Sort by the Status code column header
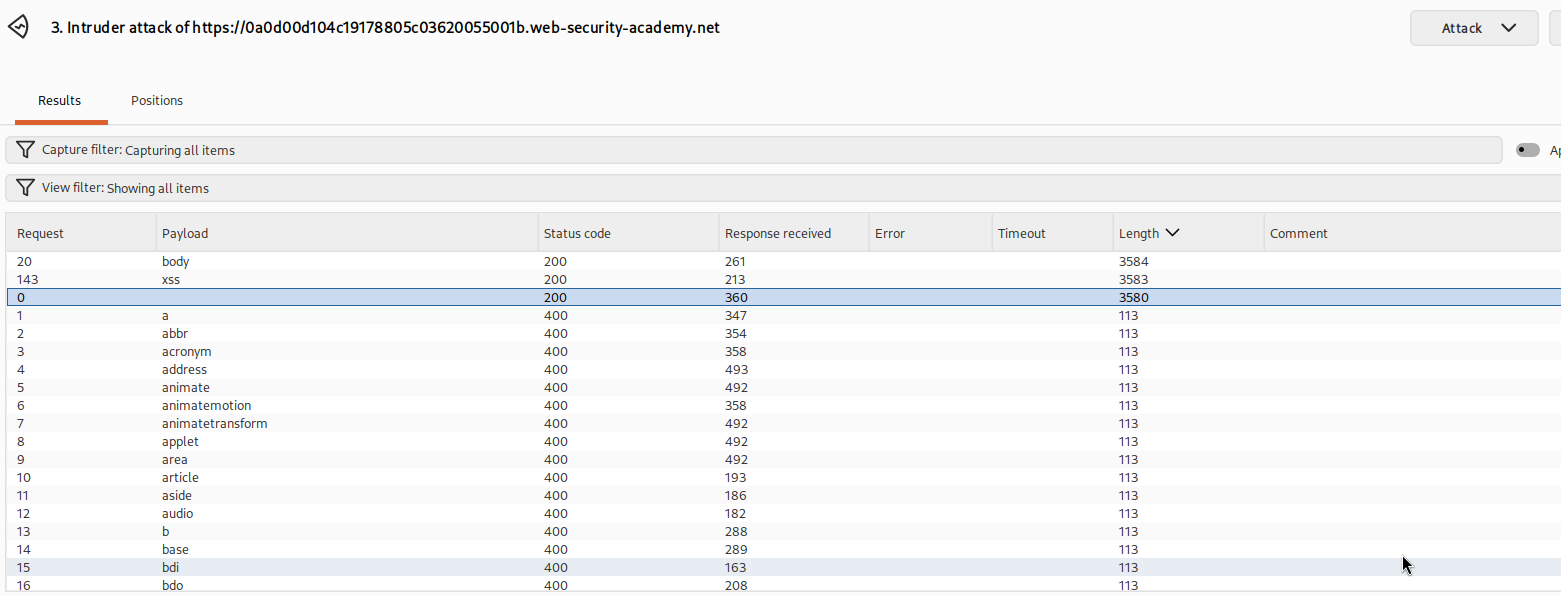 click(x=628, y=233)
